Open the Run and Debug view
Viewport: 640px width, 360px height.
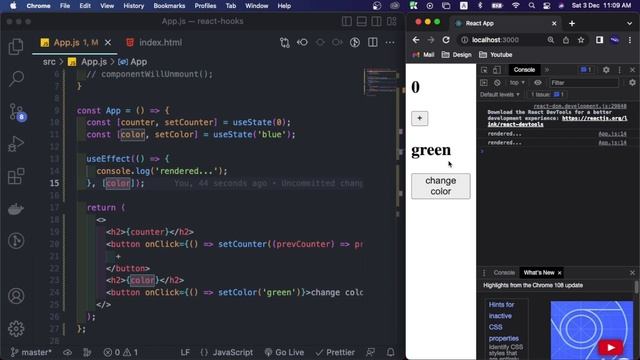point(16,144)
